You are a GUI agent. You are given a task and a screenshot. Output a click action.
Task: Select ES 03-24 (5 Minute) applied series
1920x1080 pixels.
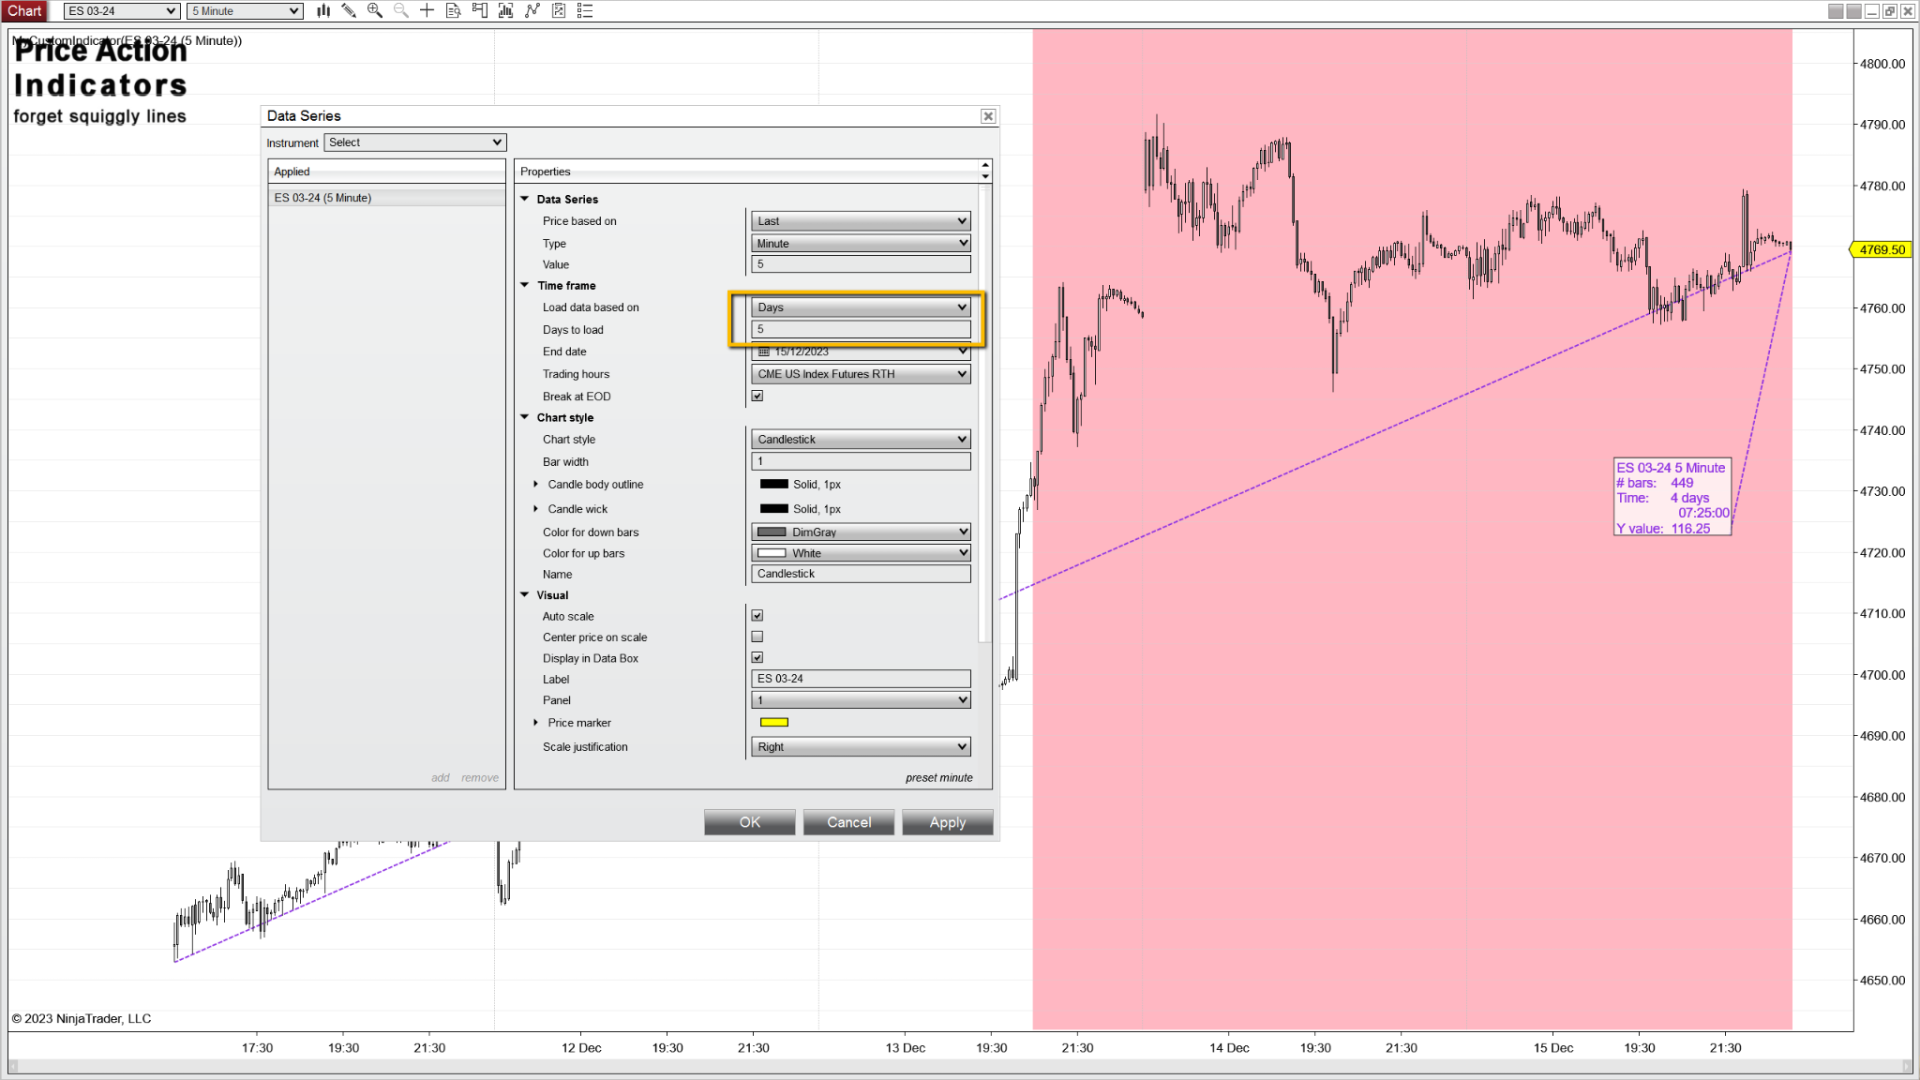click(323, 198)
